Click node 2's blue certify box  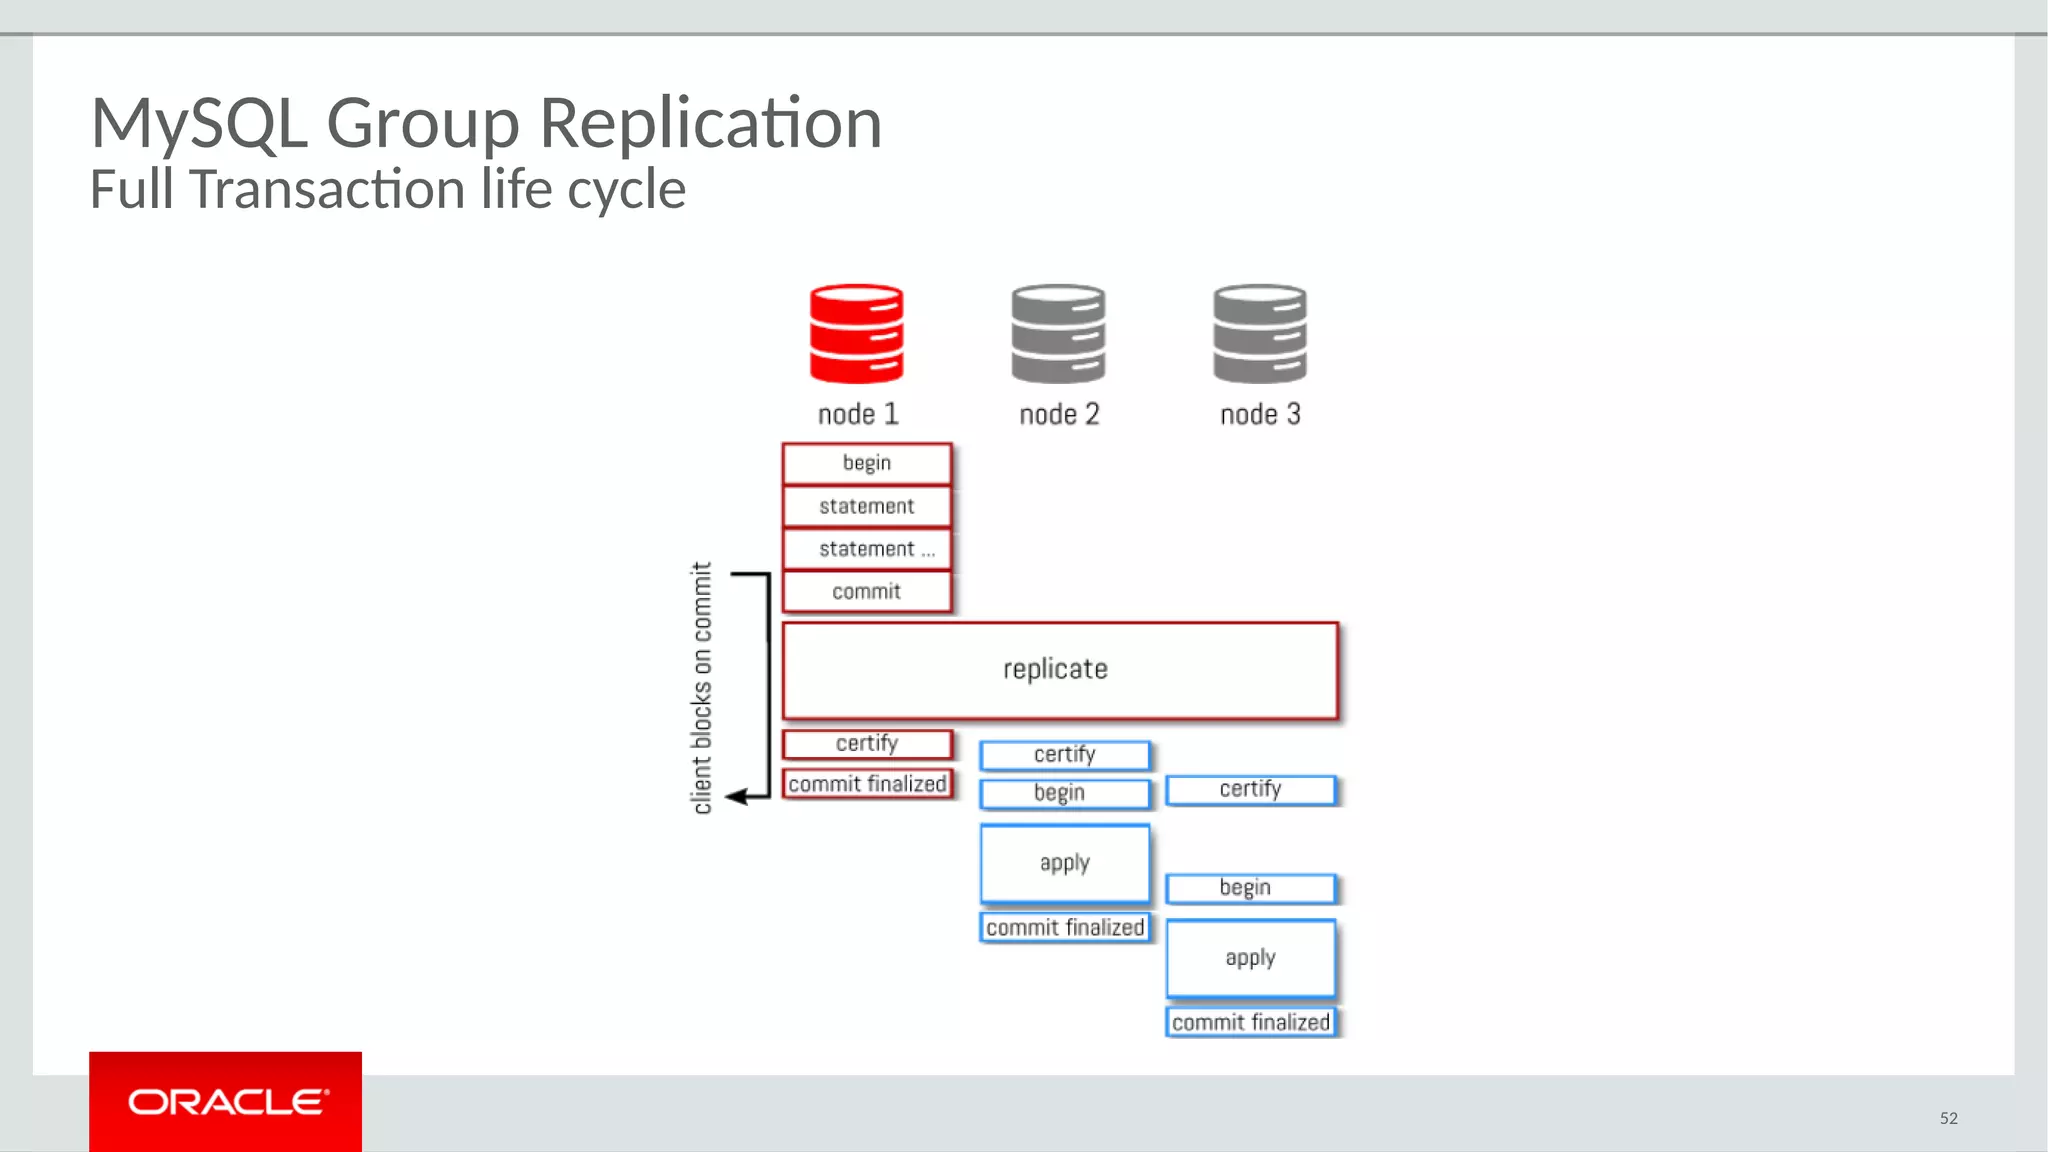(1064, 755)
